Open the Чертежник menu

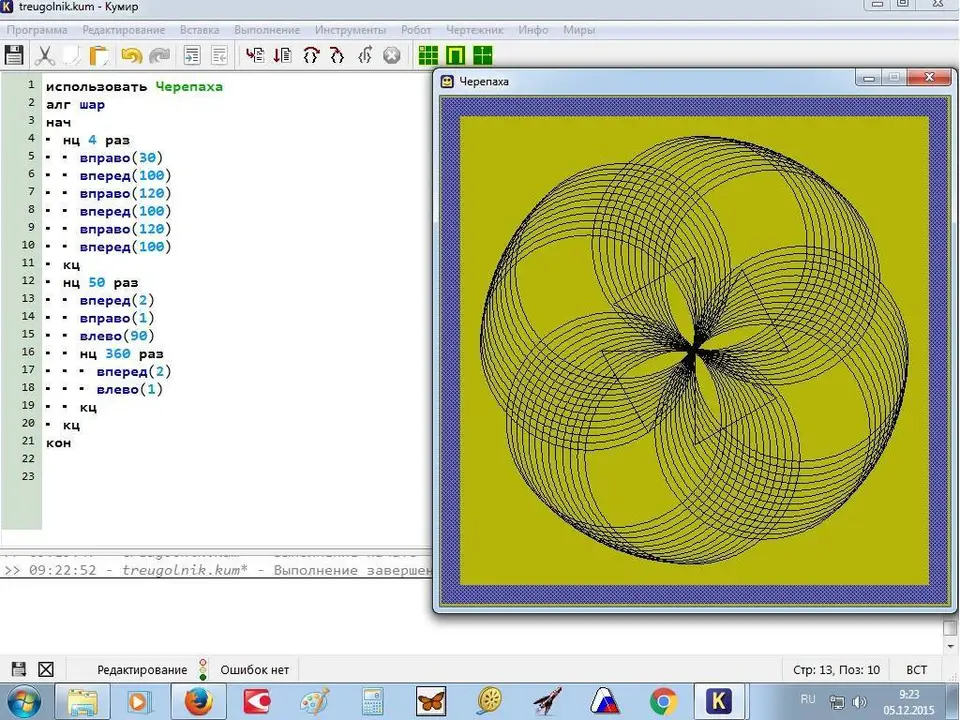[x=474, y=29]
